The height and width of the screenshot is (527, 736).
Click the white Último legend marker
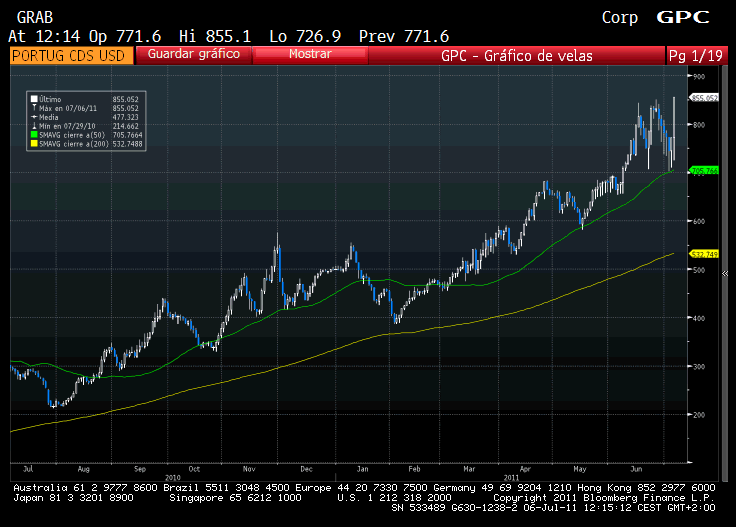click(34, 99)
